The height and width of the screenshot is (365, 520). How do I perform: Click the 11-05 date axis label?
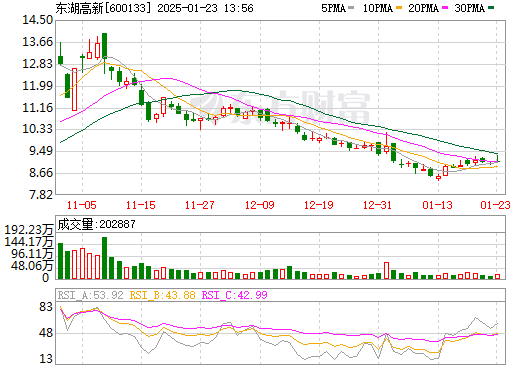pyautogui.click(x=82, y=205)
